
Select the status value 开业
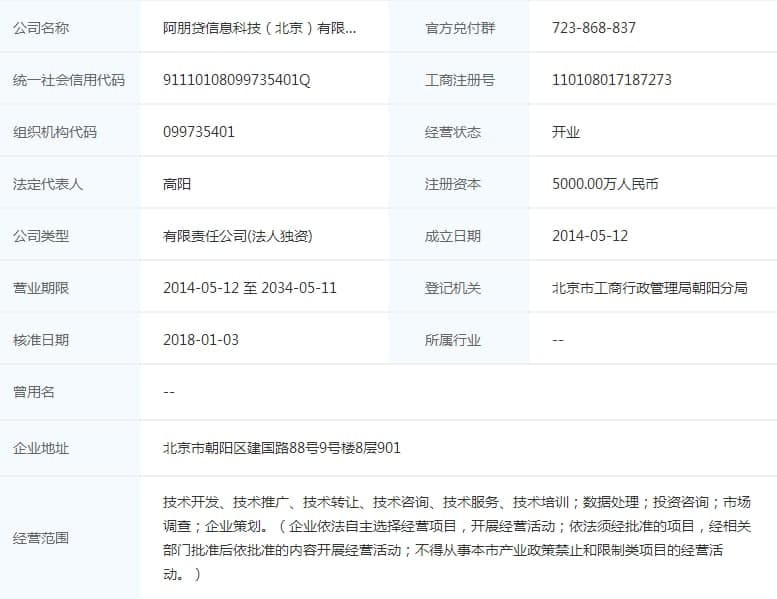click(x=566, y=132)
